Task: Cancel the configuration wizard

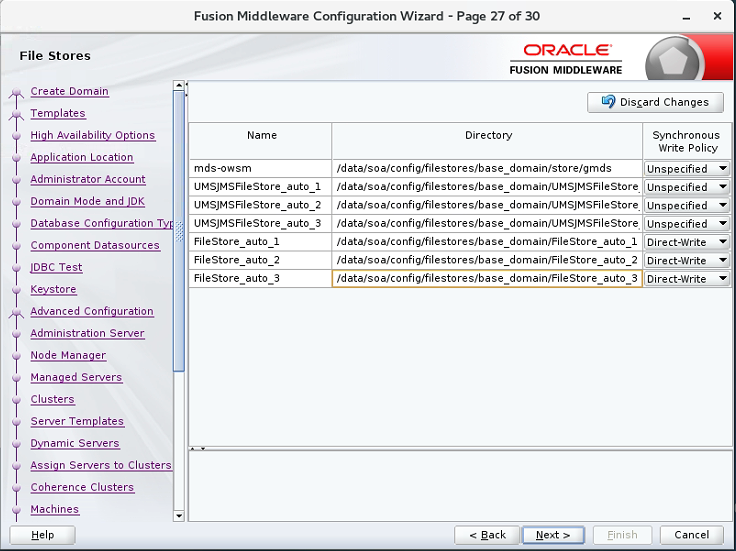Action: (x=691, y=535)
